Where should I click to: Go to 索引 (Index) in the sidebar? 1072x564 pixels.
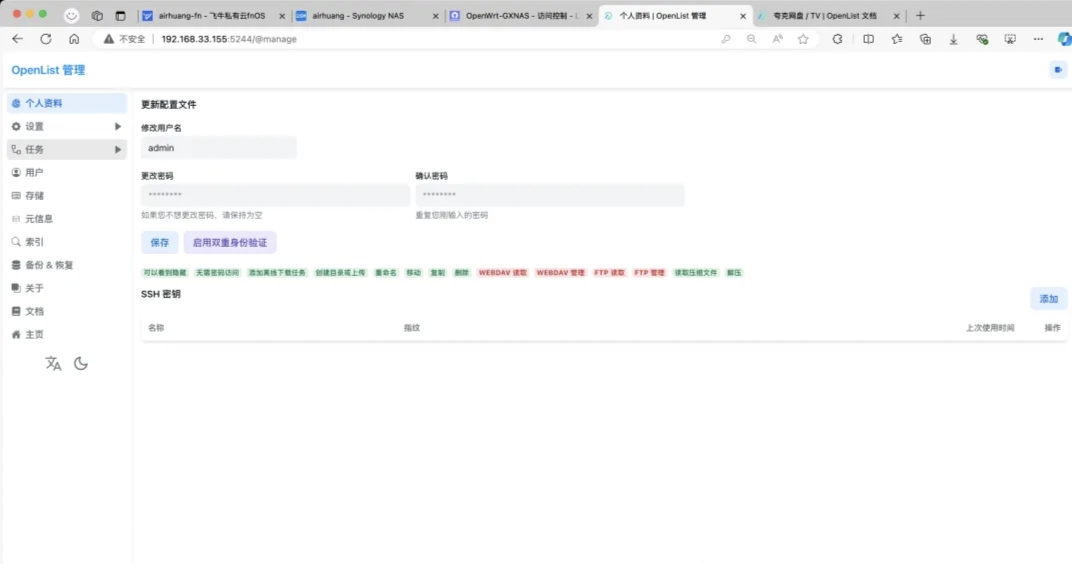34,242
